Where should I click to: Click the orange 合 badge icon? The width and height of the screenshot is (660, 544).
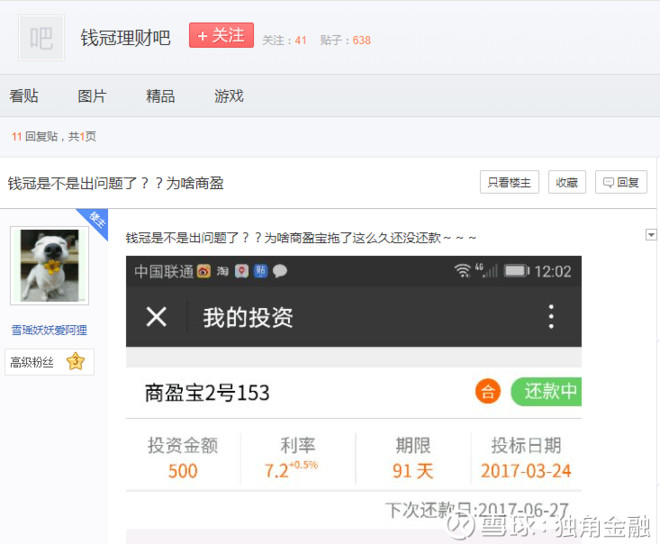[488, 391]
